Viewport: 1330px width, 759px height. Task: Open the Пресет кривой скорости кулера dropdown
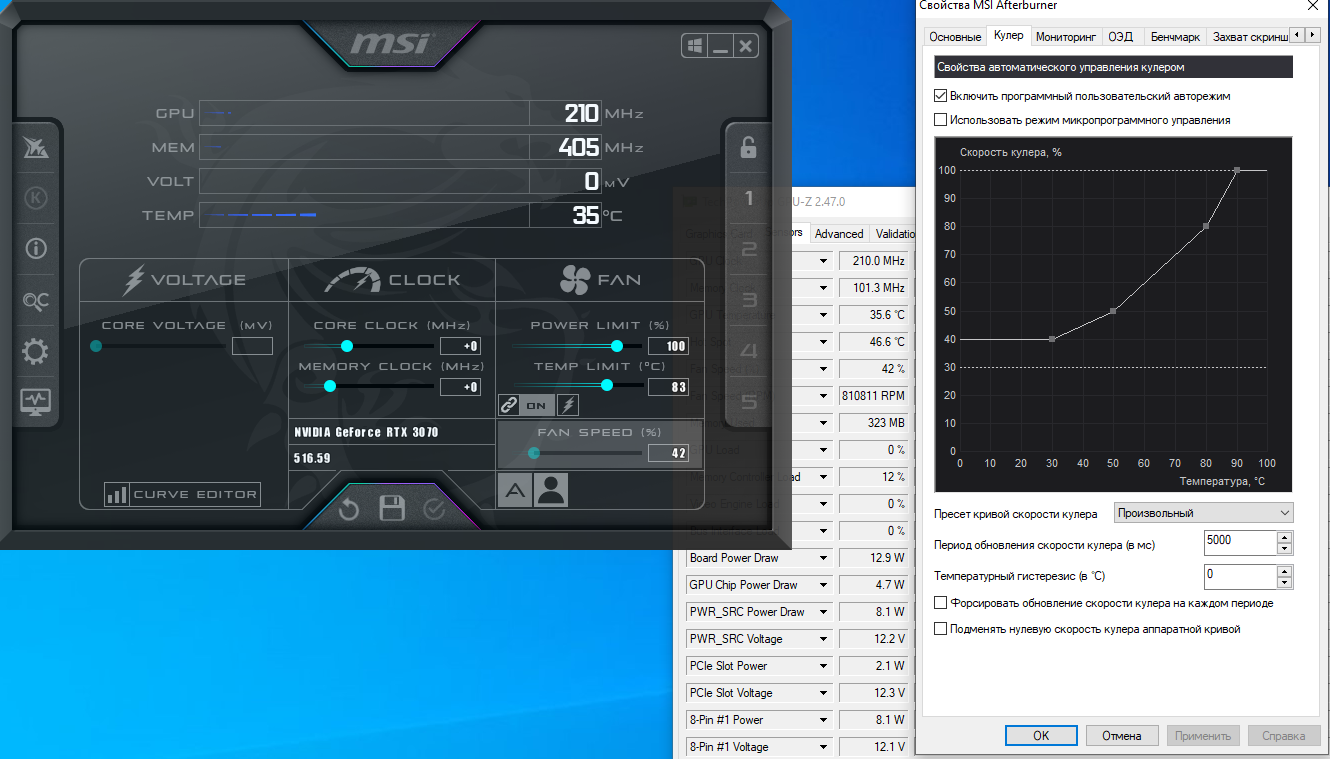coord(1204,513)
